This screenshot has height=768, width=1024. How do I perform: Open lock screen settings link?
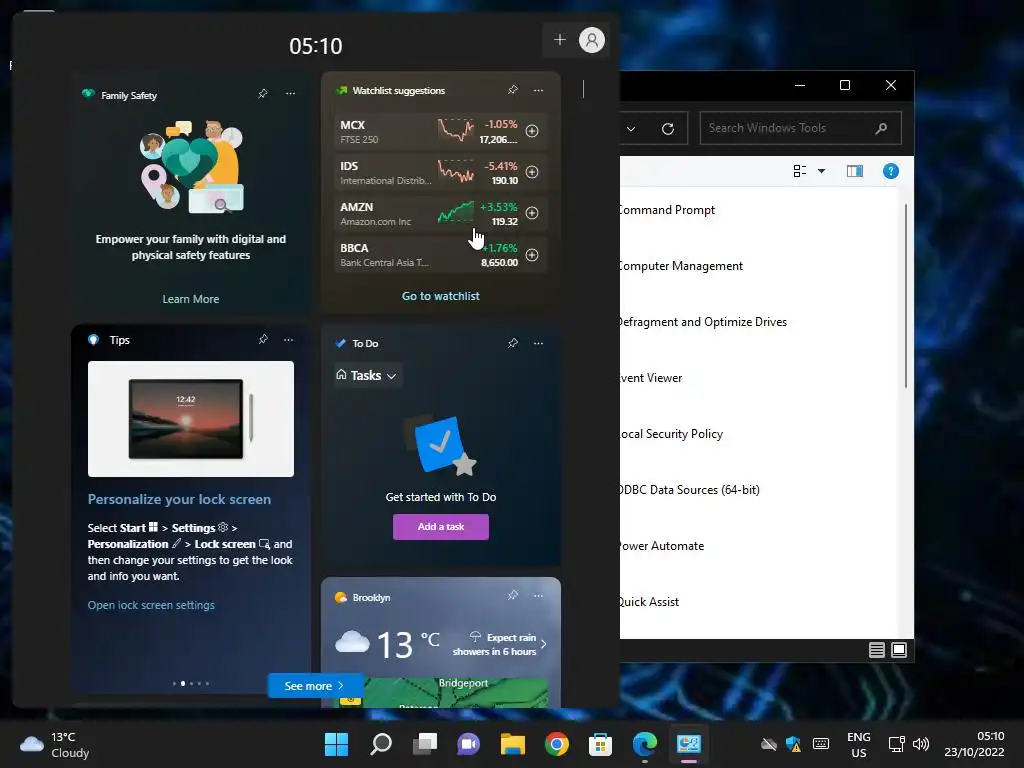[151, 605]
